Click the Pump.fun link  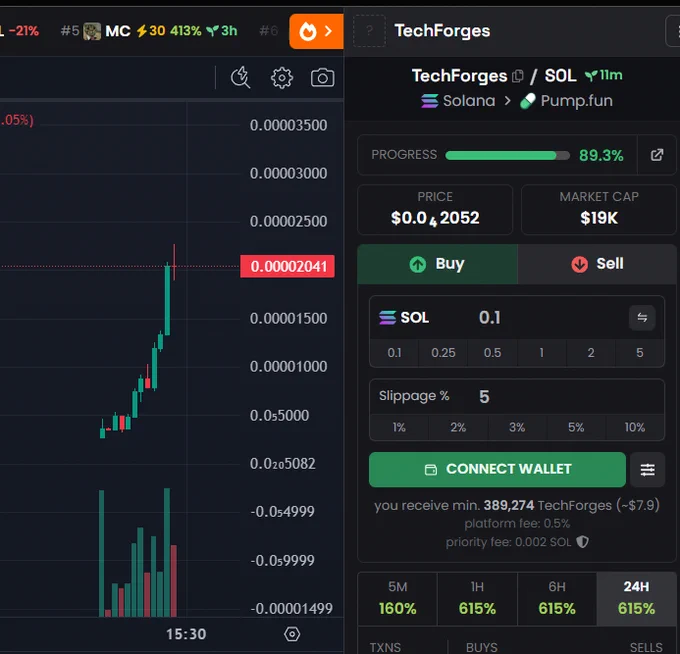tap(566, 101)
